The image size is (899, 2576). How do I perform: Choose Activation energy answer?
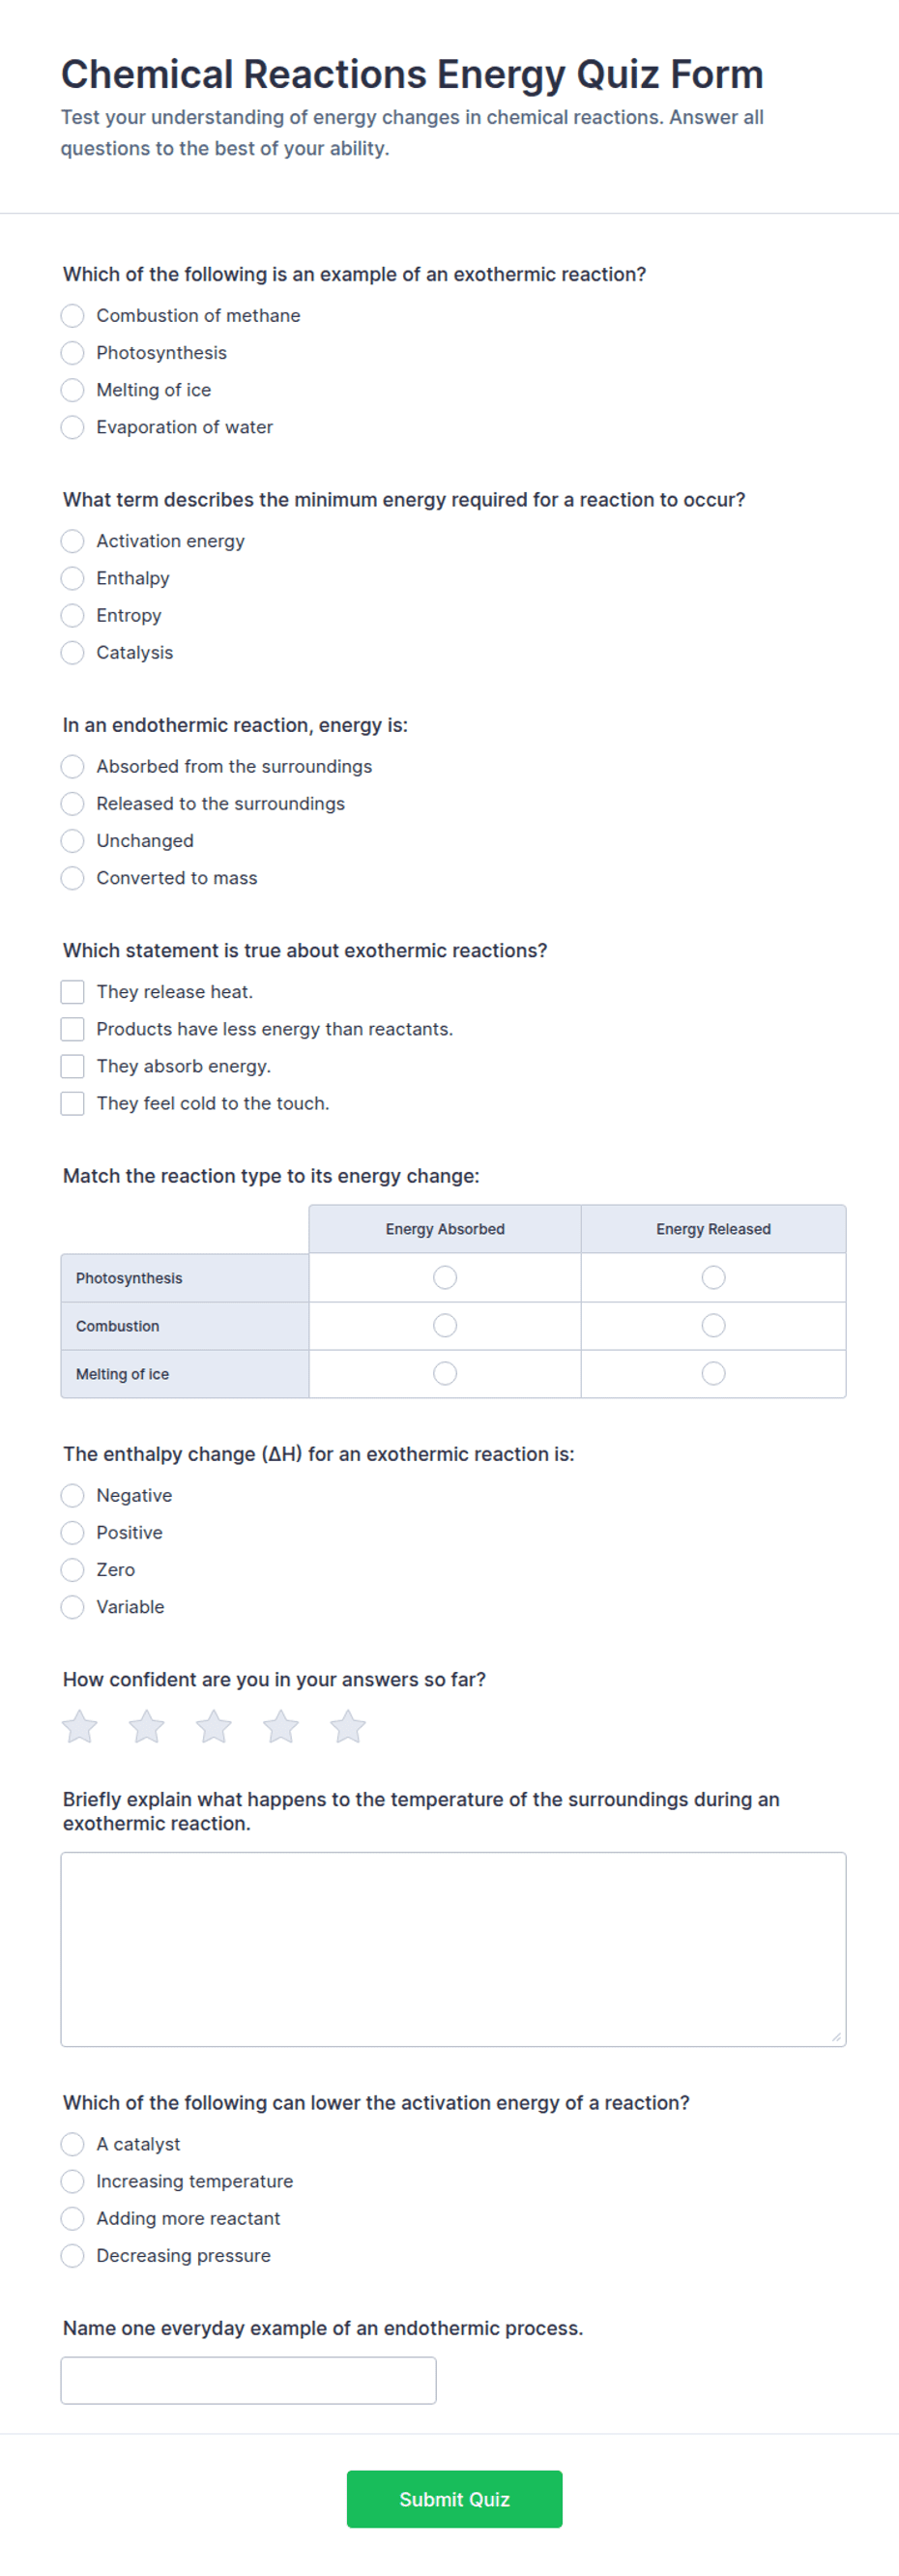(x=72, y=541)
